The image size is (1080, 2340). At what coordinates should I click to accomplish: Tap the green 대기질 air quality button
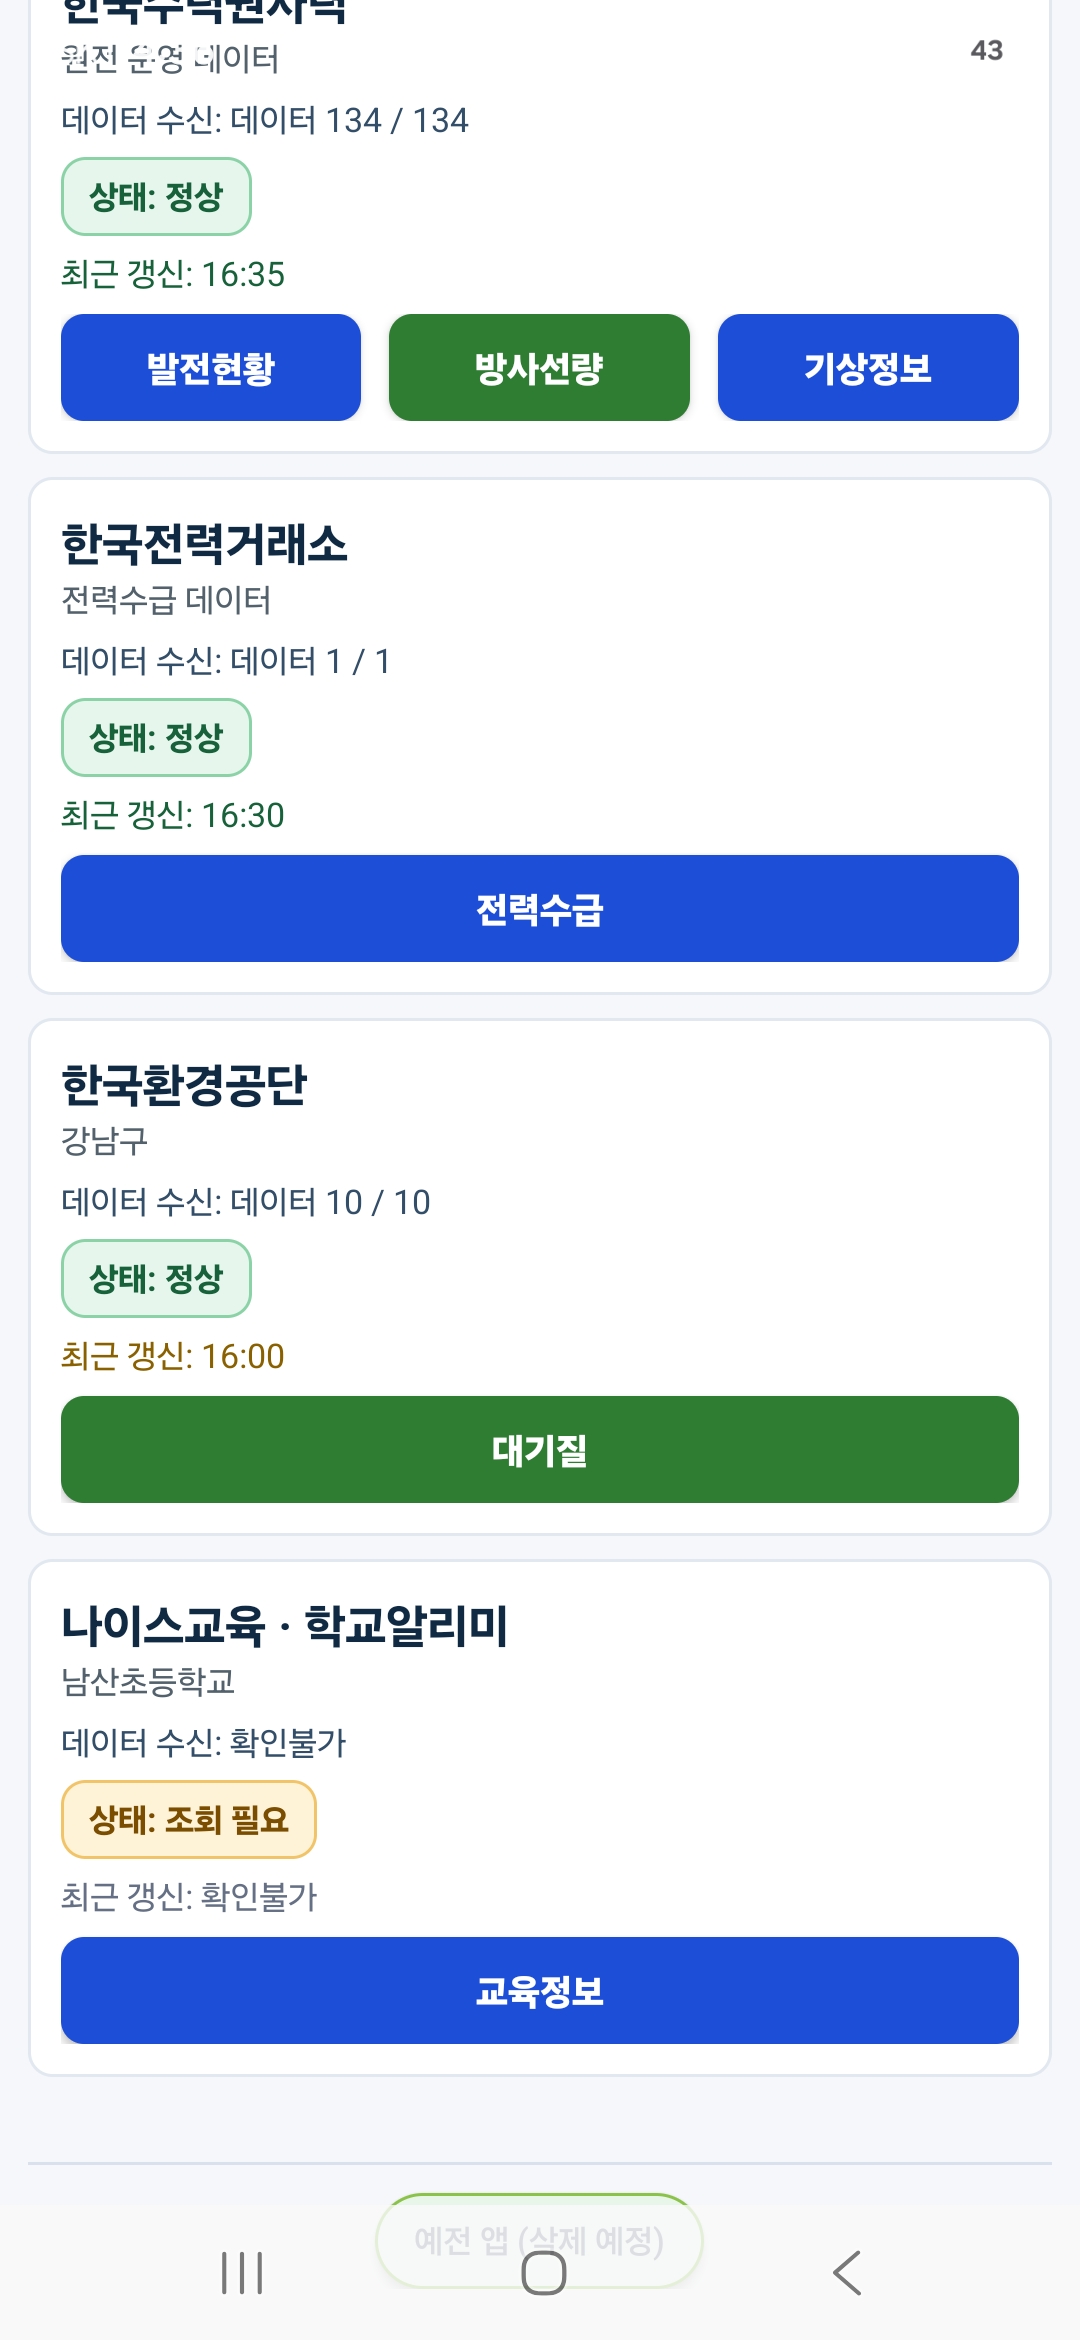point(540,1449)
